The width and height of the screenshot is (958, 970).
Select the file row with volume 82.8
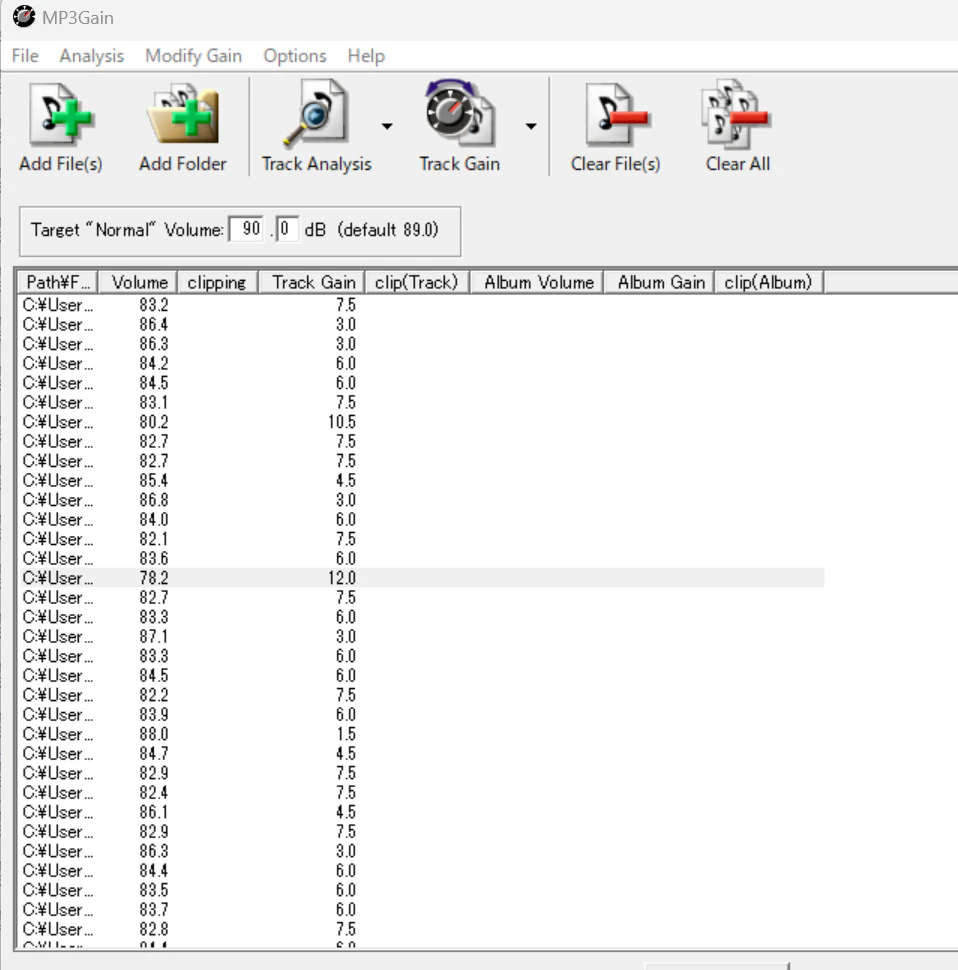pos(422,929)
